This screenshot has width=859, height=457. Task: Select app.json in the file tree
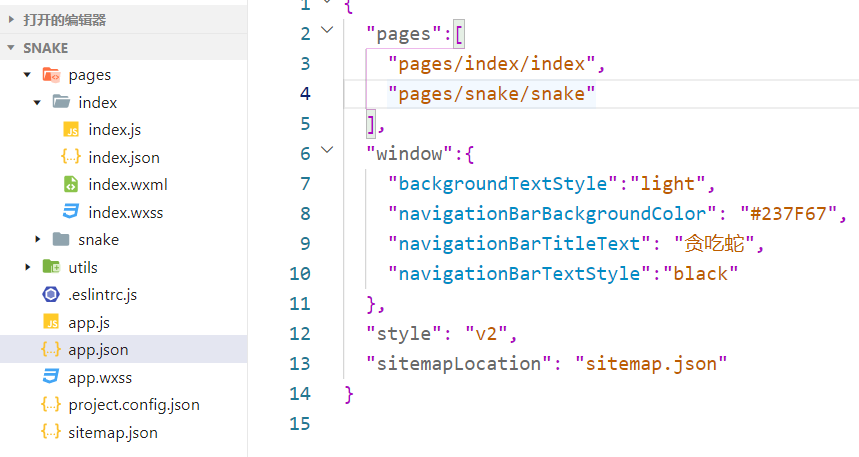point(98,350)
